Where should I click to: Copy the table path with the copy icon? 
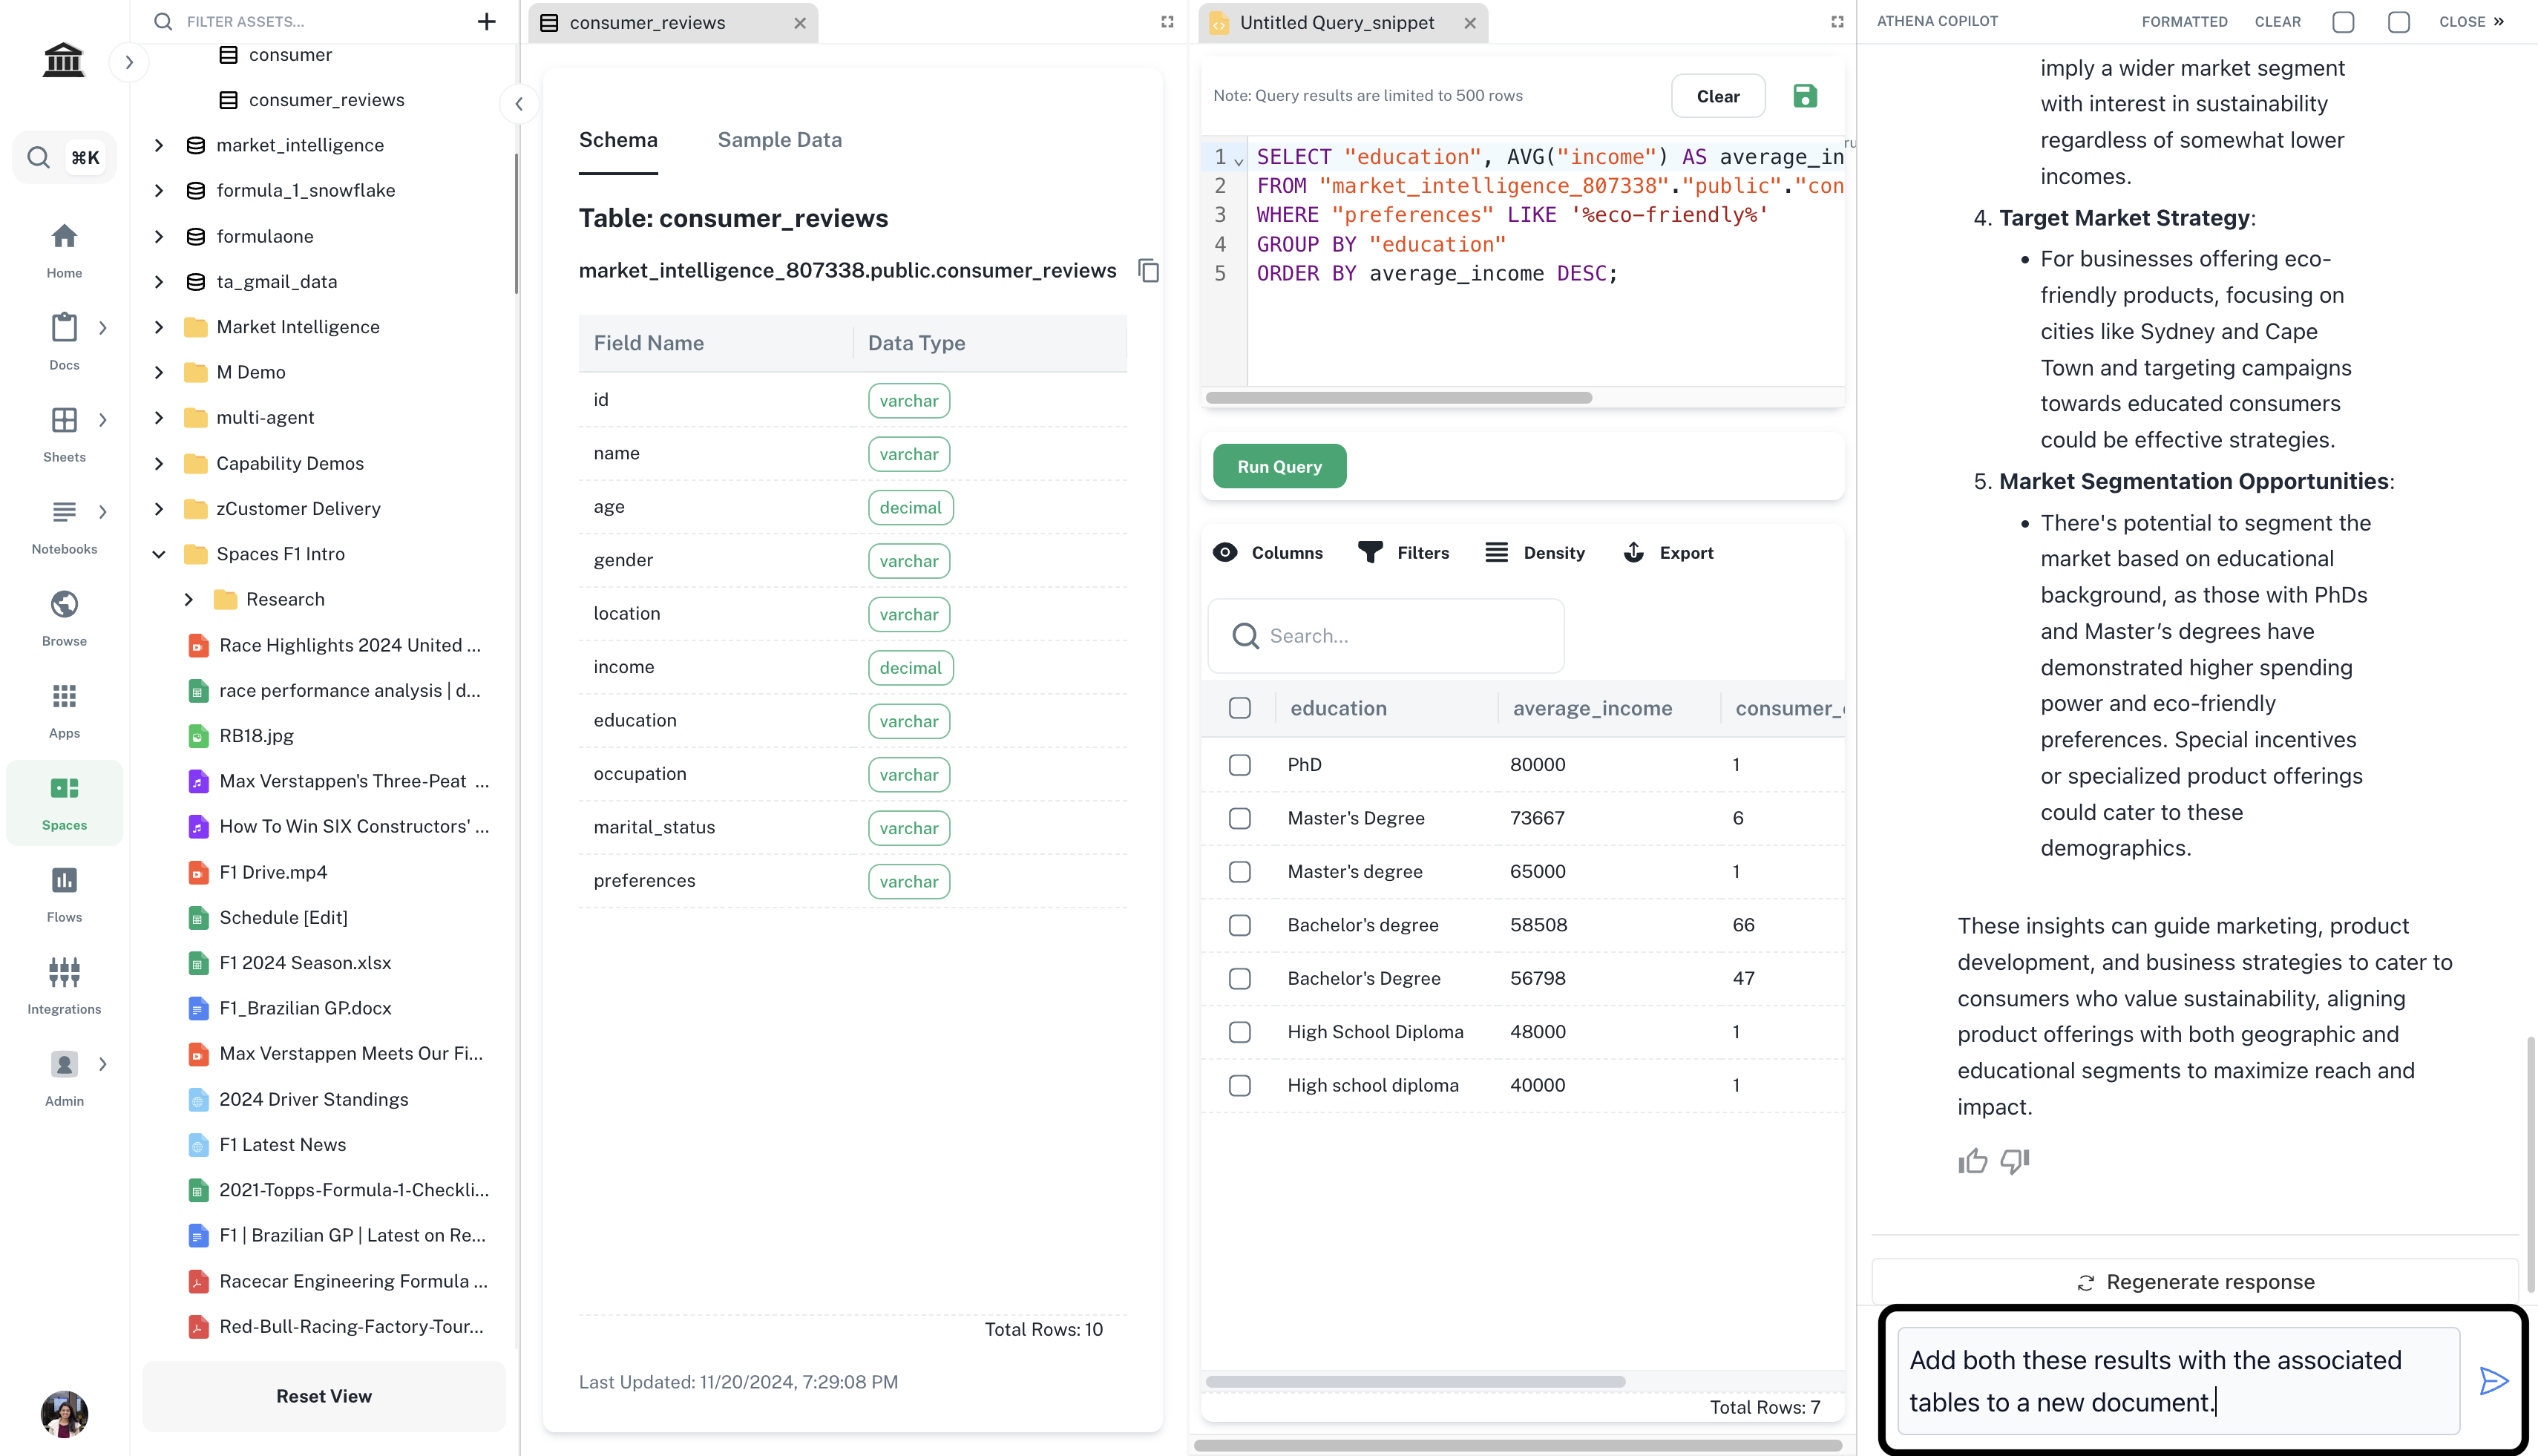point(1148,271)
